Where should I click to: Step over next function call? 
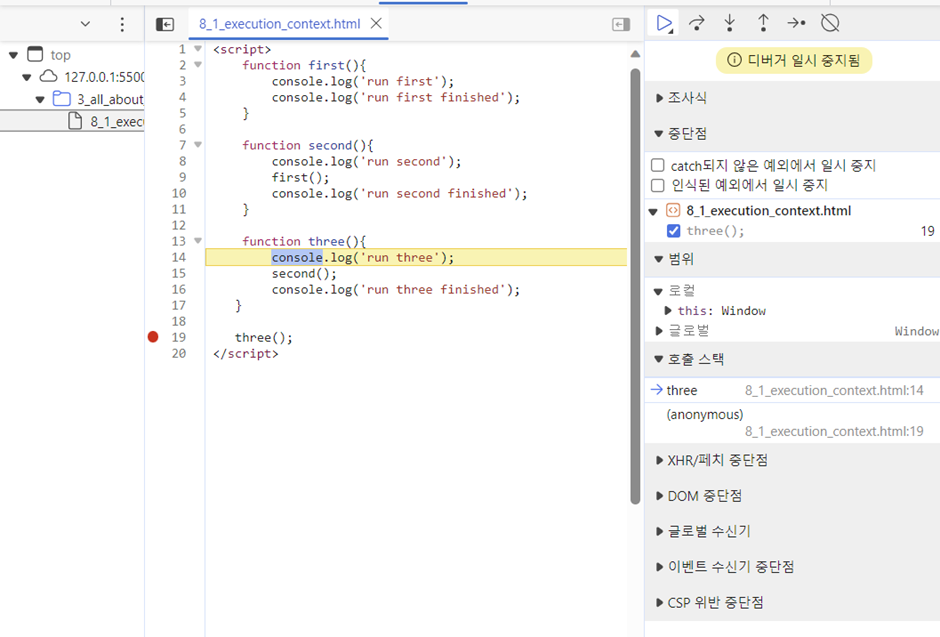(697, 23)
